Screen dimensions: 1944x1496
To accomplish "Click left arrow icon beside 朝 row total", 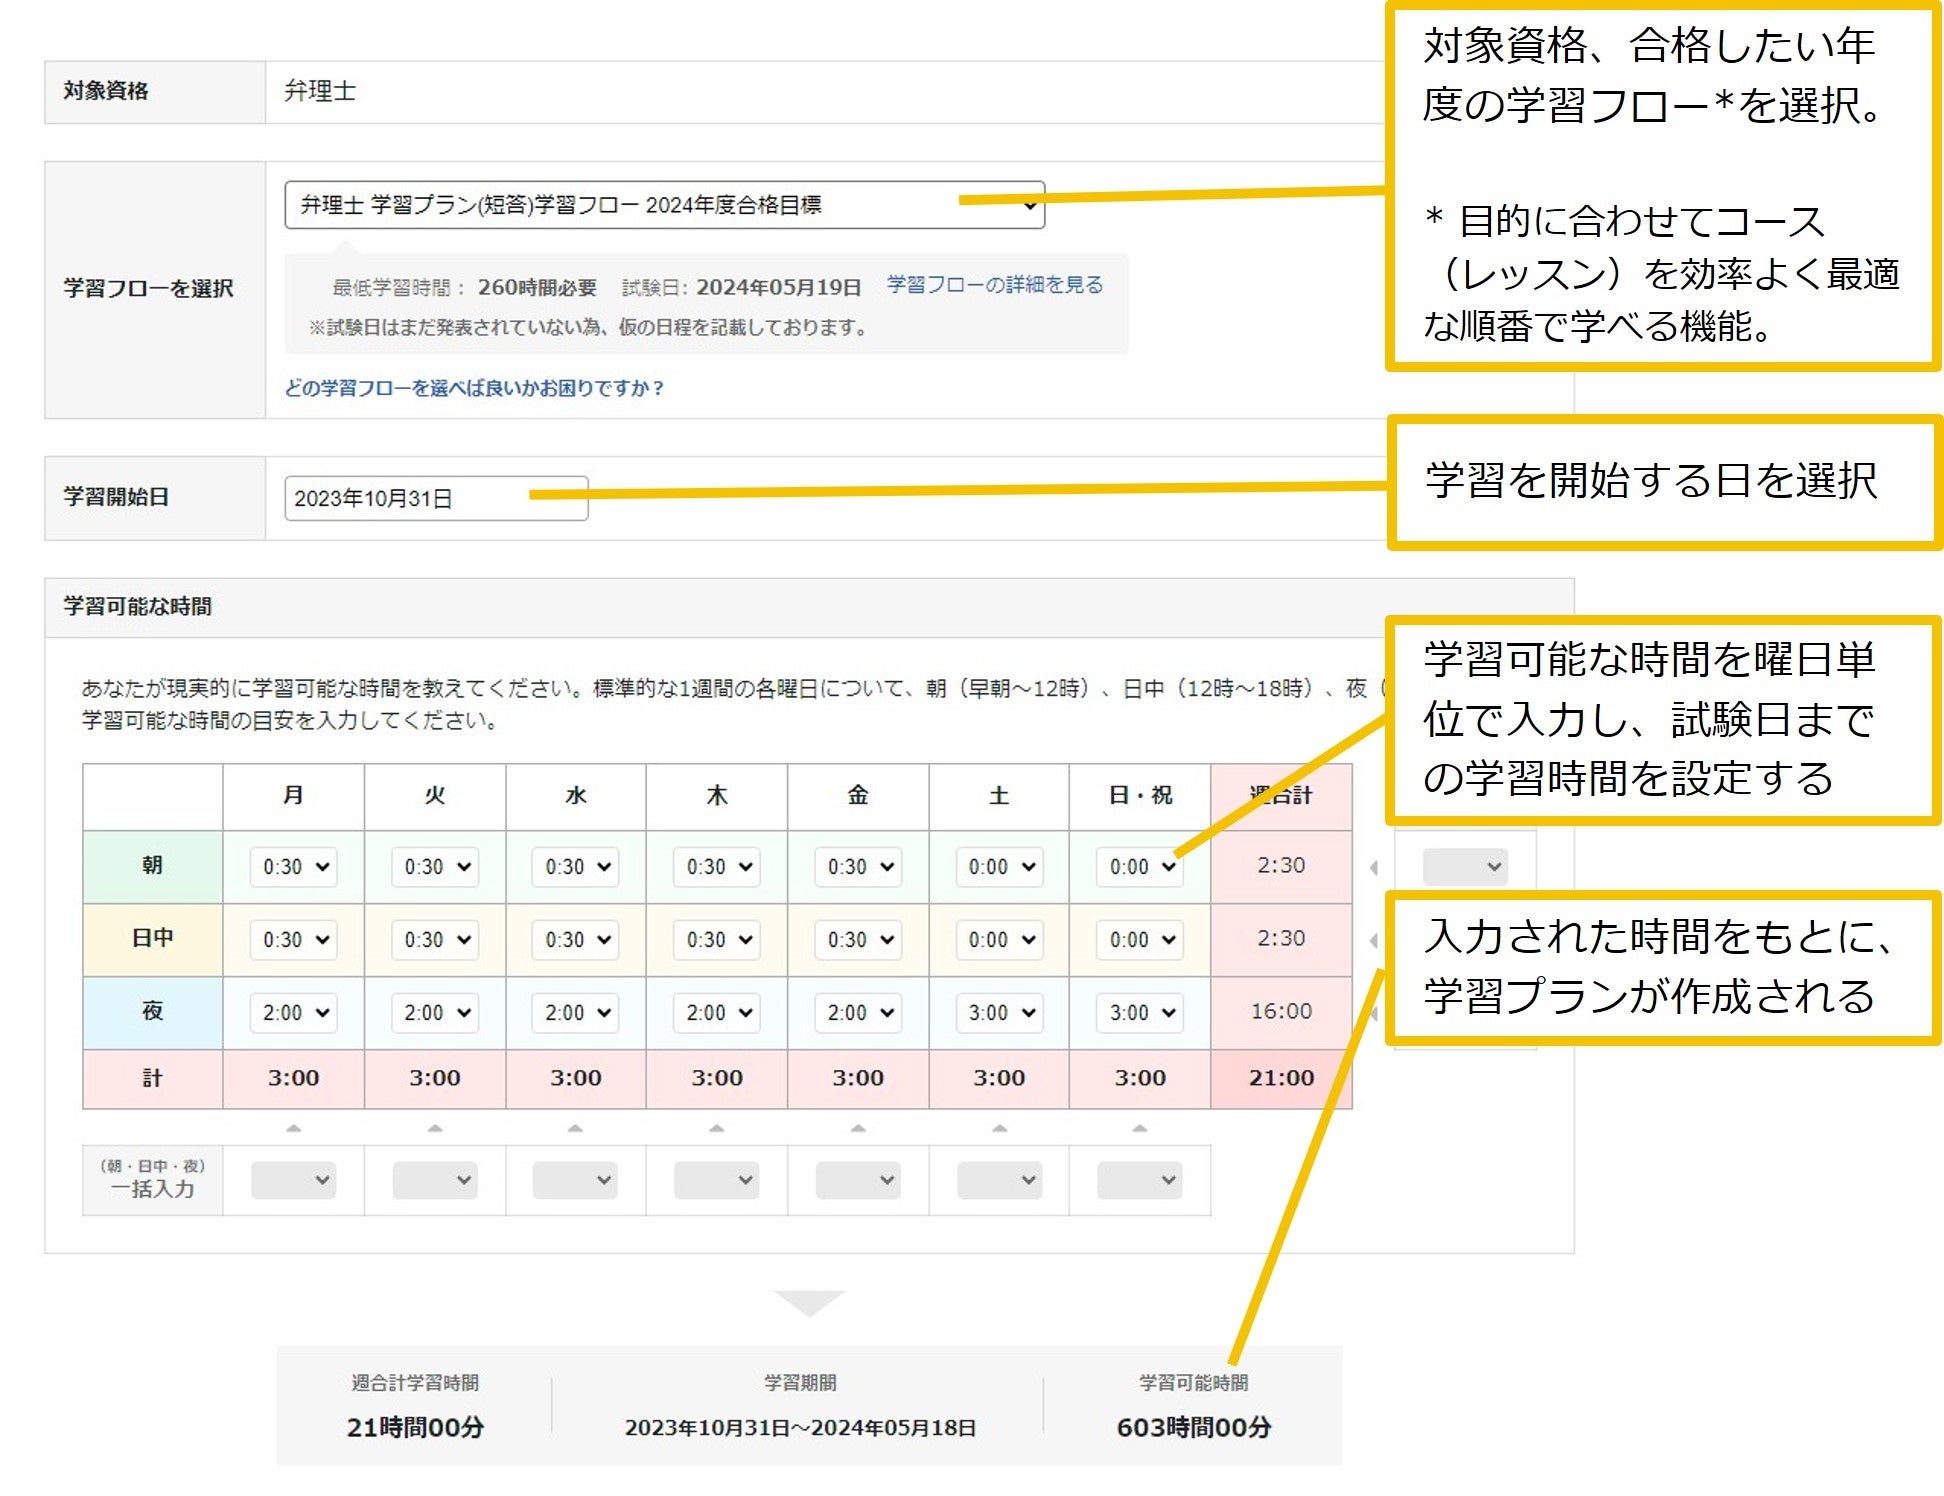I will [x=1374, y=867].
